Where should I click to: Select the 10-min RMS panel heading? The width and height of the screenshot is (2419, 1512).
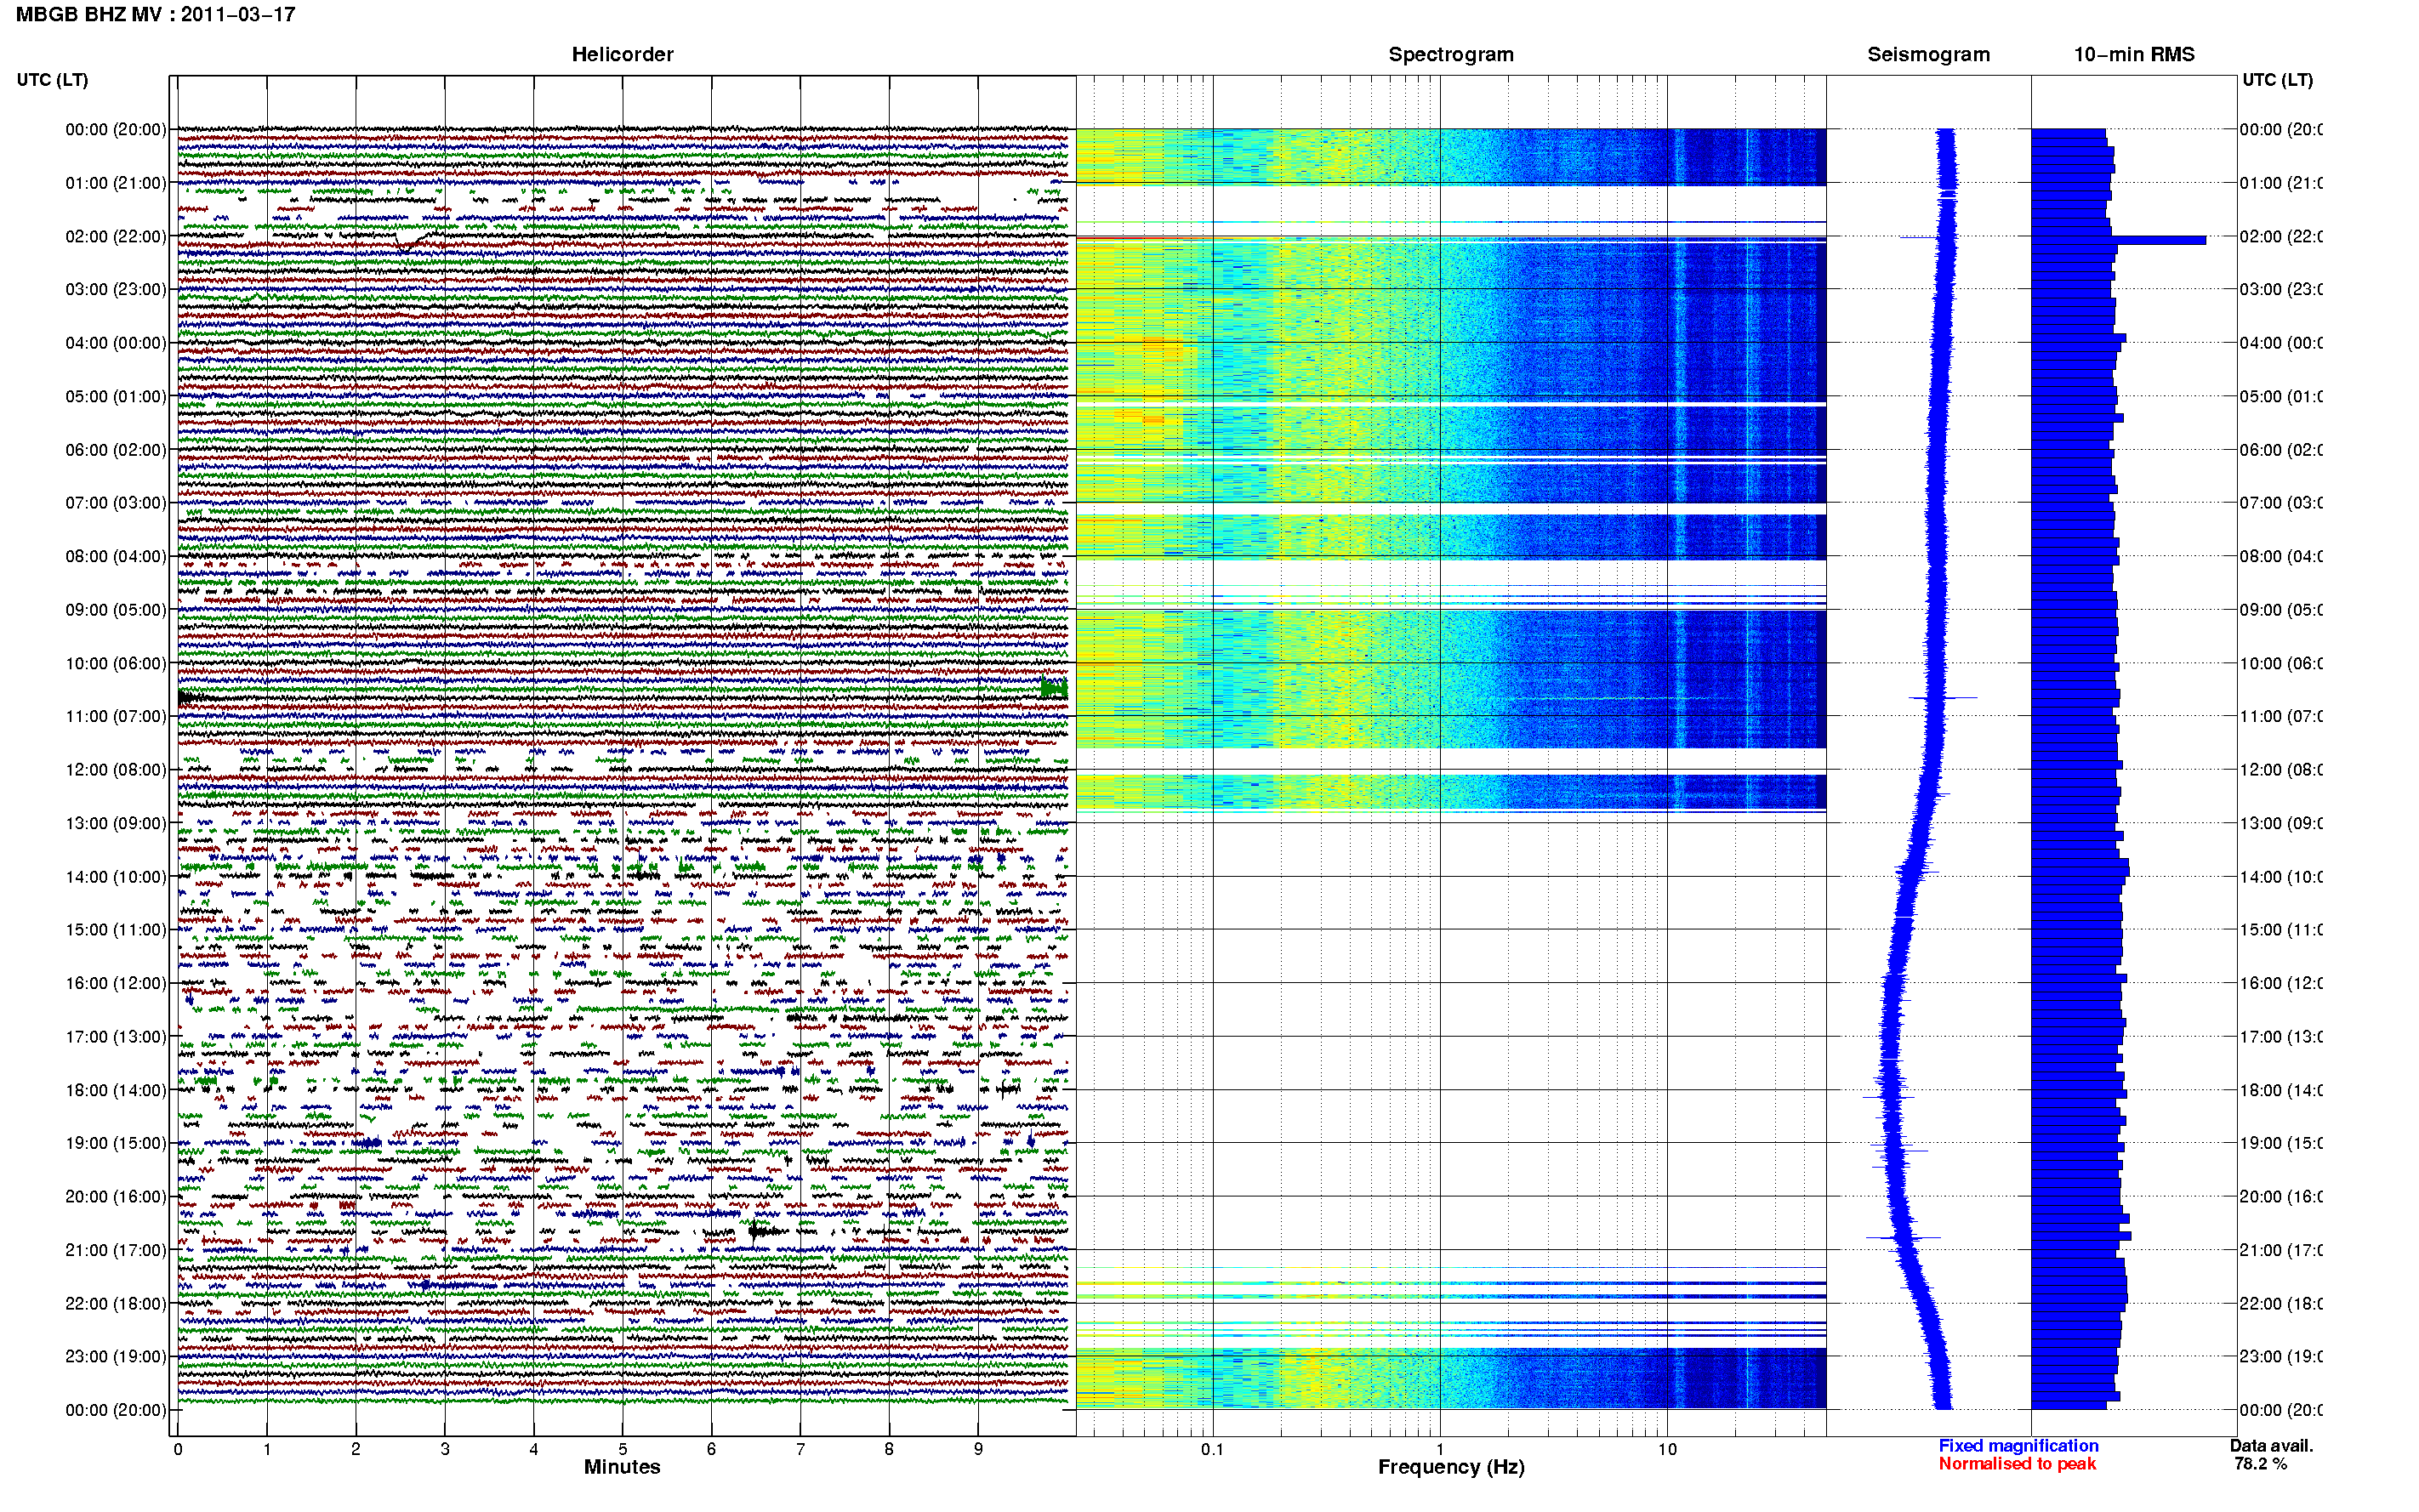point(2133,55)
